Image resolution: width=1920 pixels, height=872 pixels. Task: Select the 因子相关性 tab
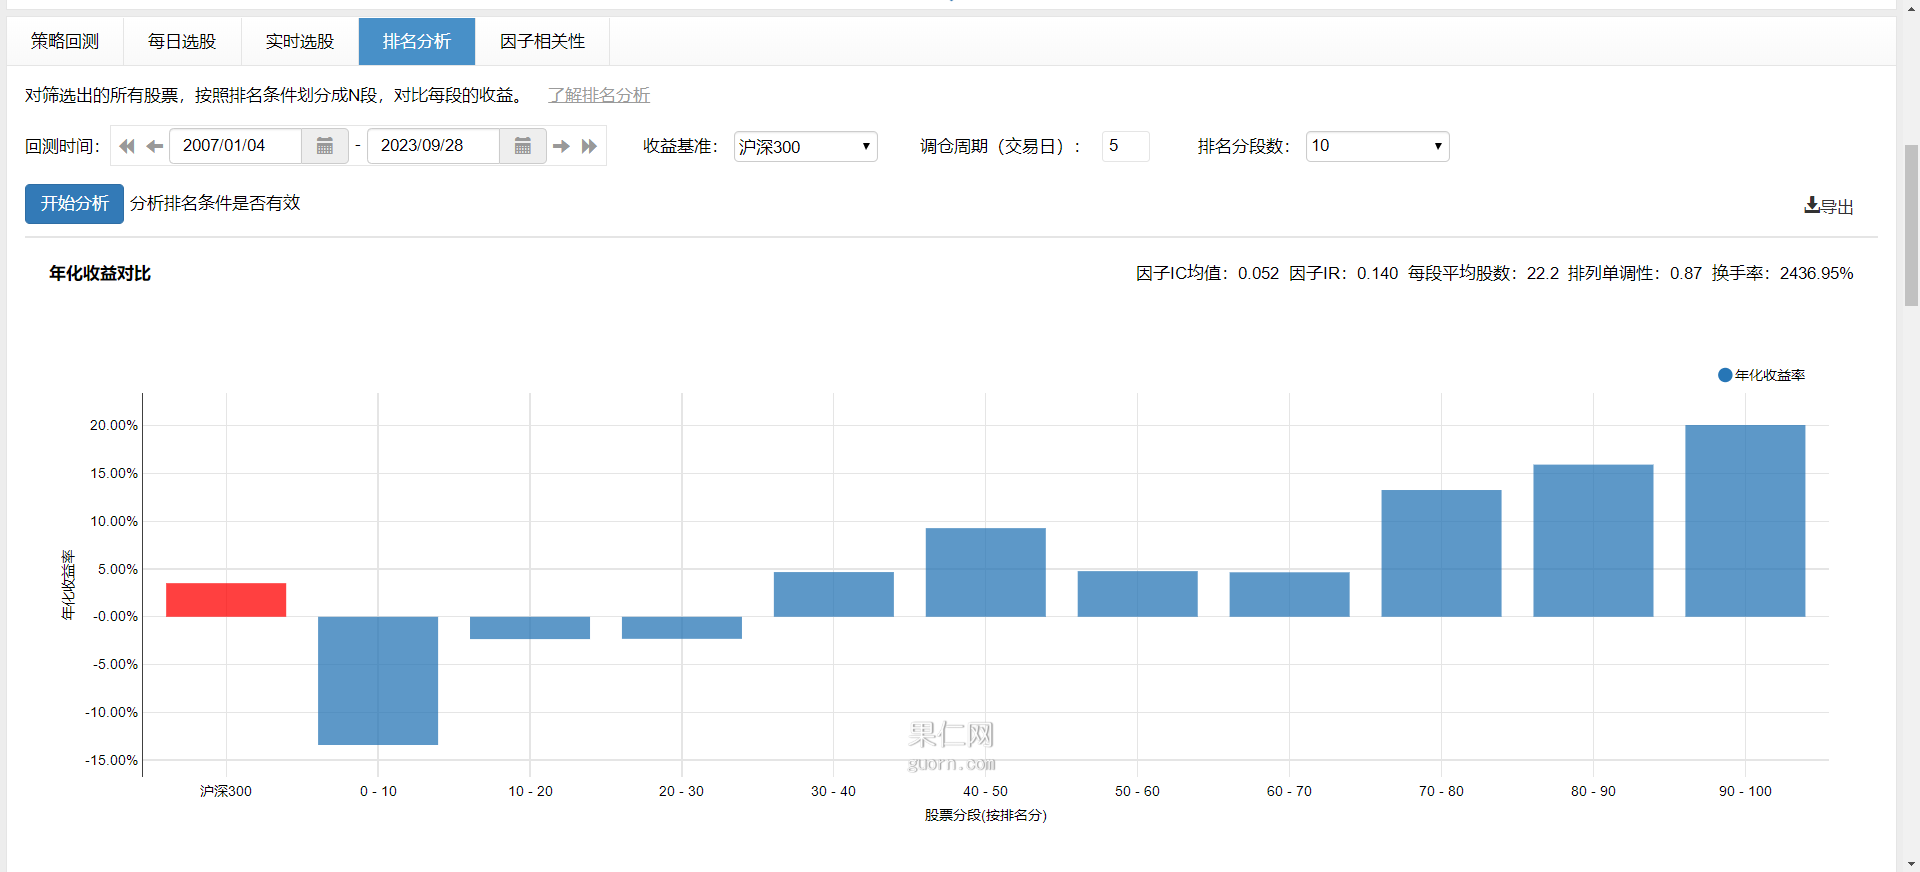pyautogui.click(x=542, y=41)
